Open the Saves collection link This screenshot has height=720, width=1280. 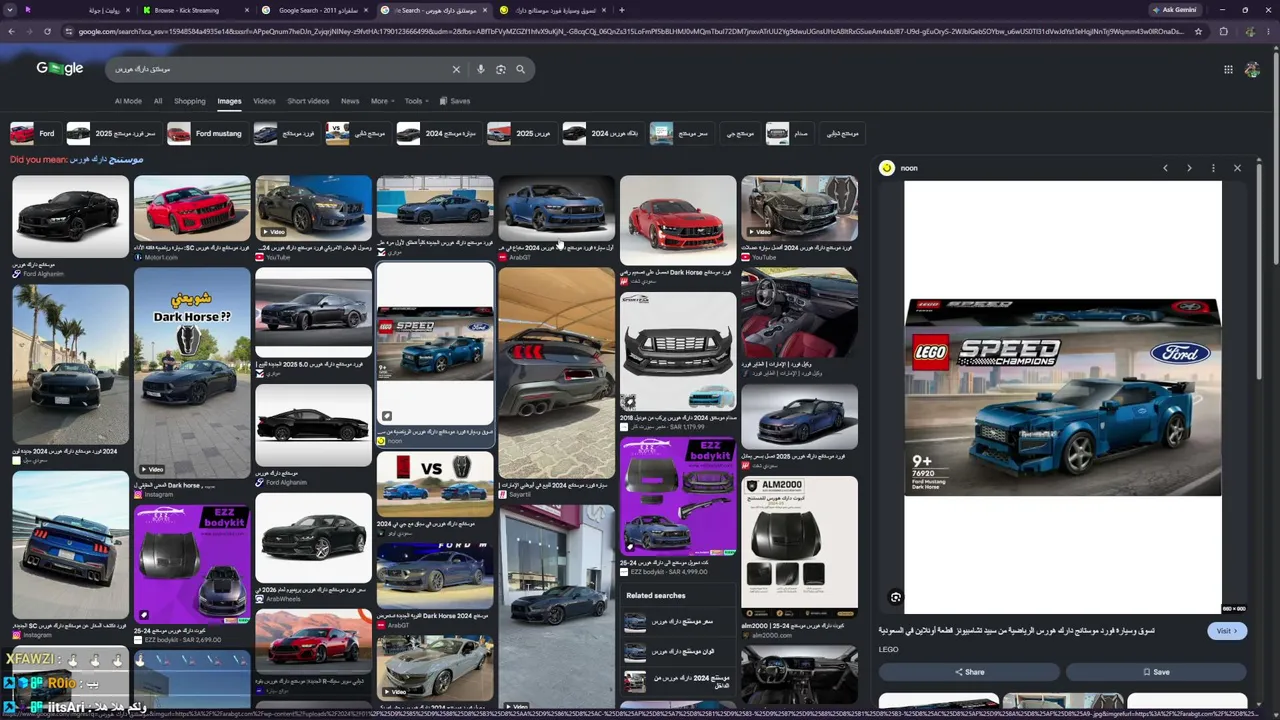tap(455, 101)
